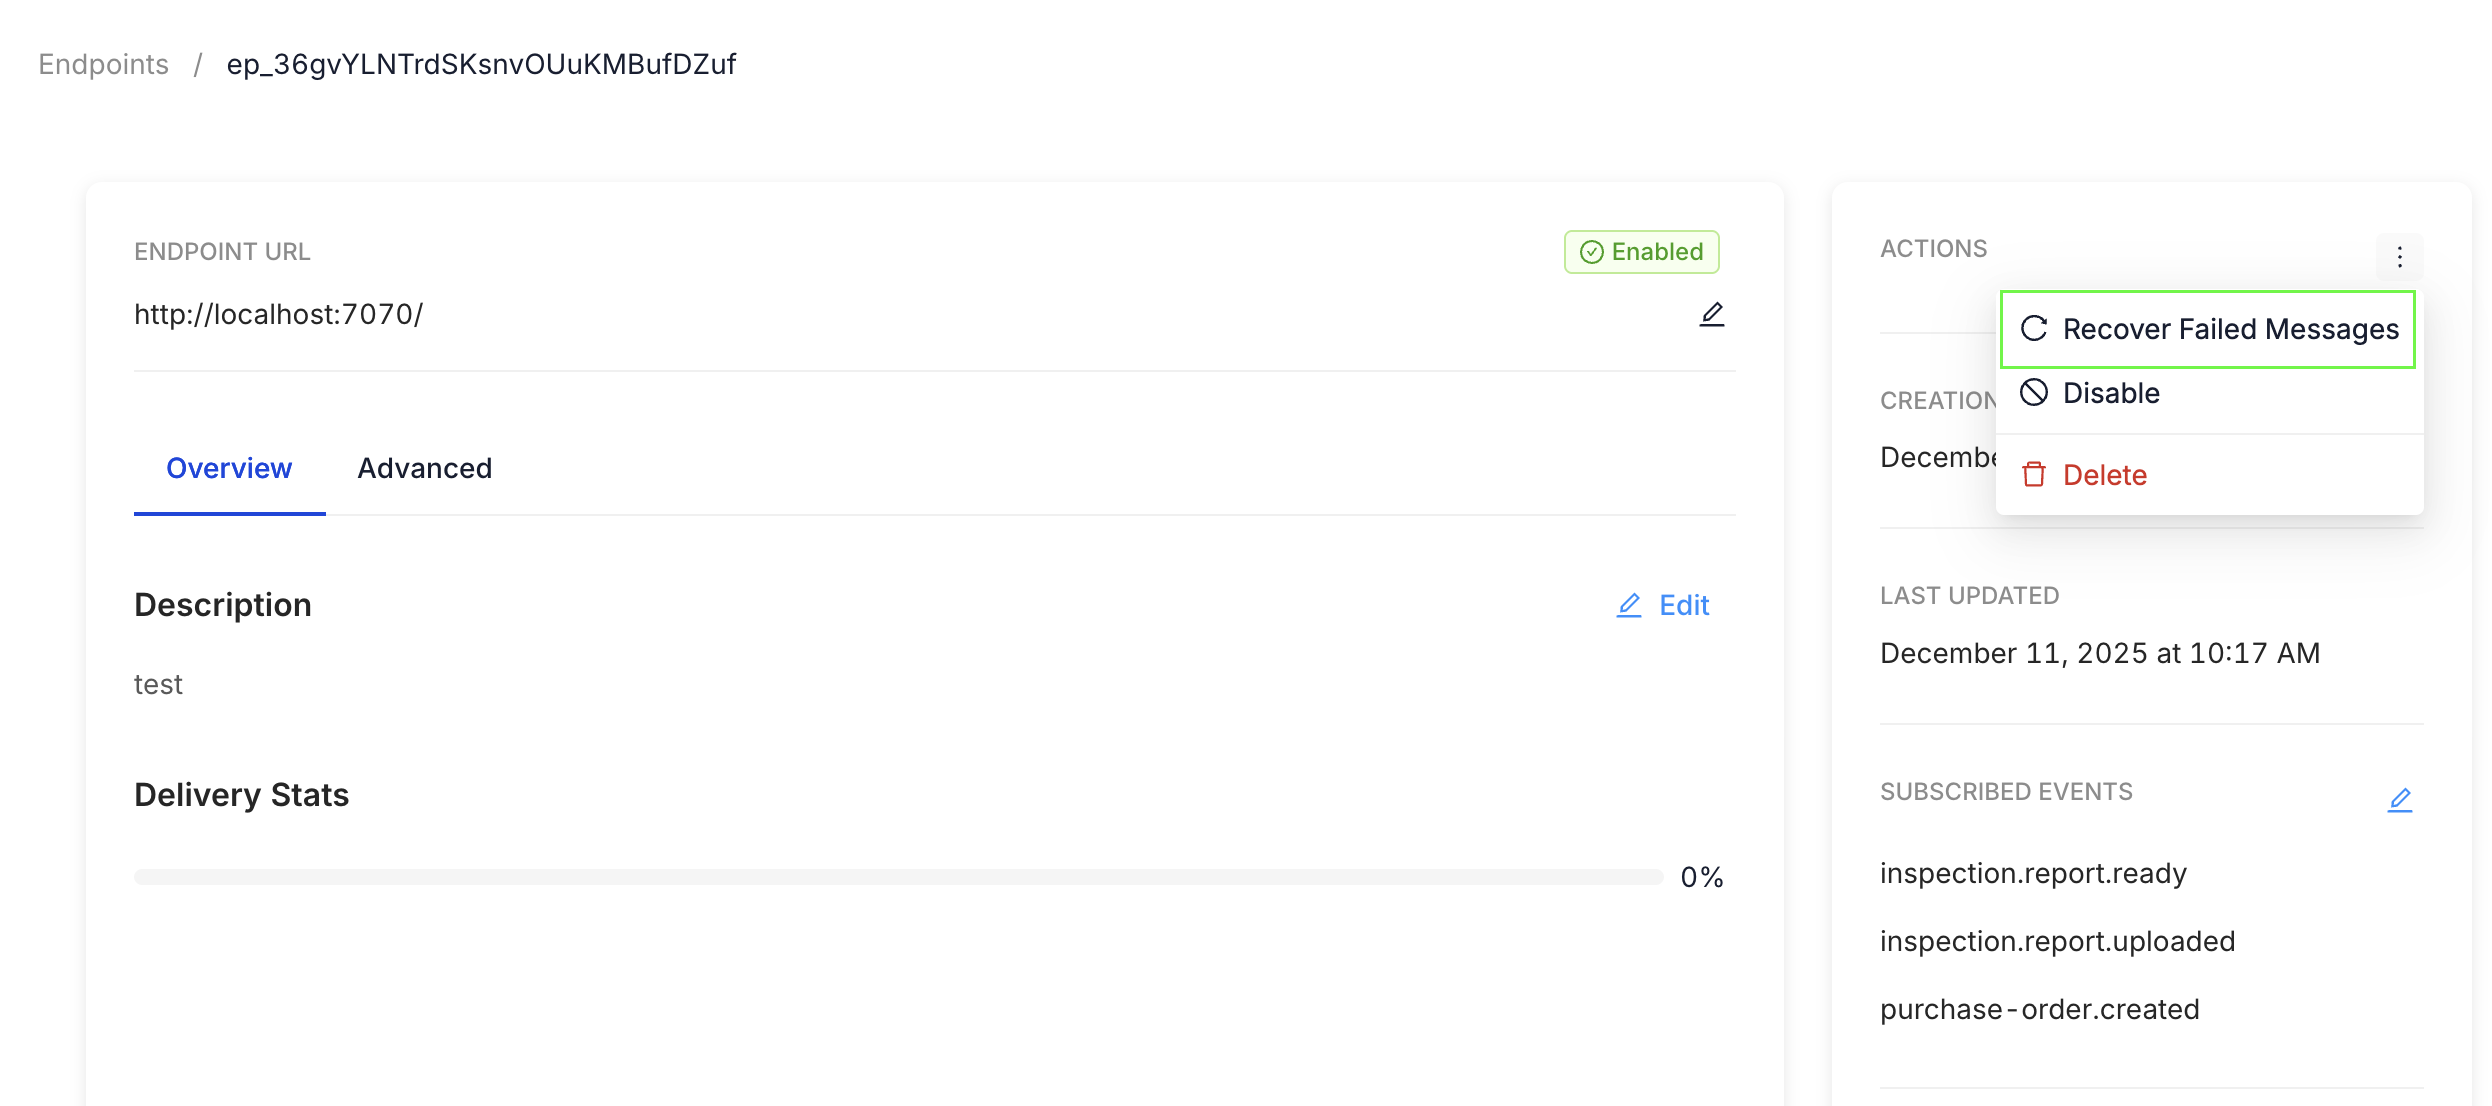2492x1106 pixels.
Task: Select the Overview tab
Action: [229, 468]
